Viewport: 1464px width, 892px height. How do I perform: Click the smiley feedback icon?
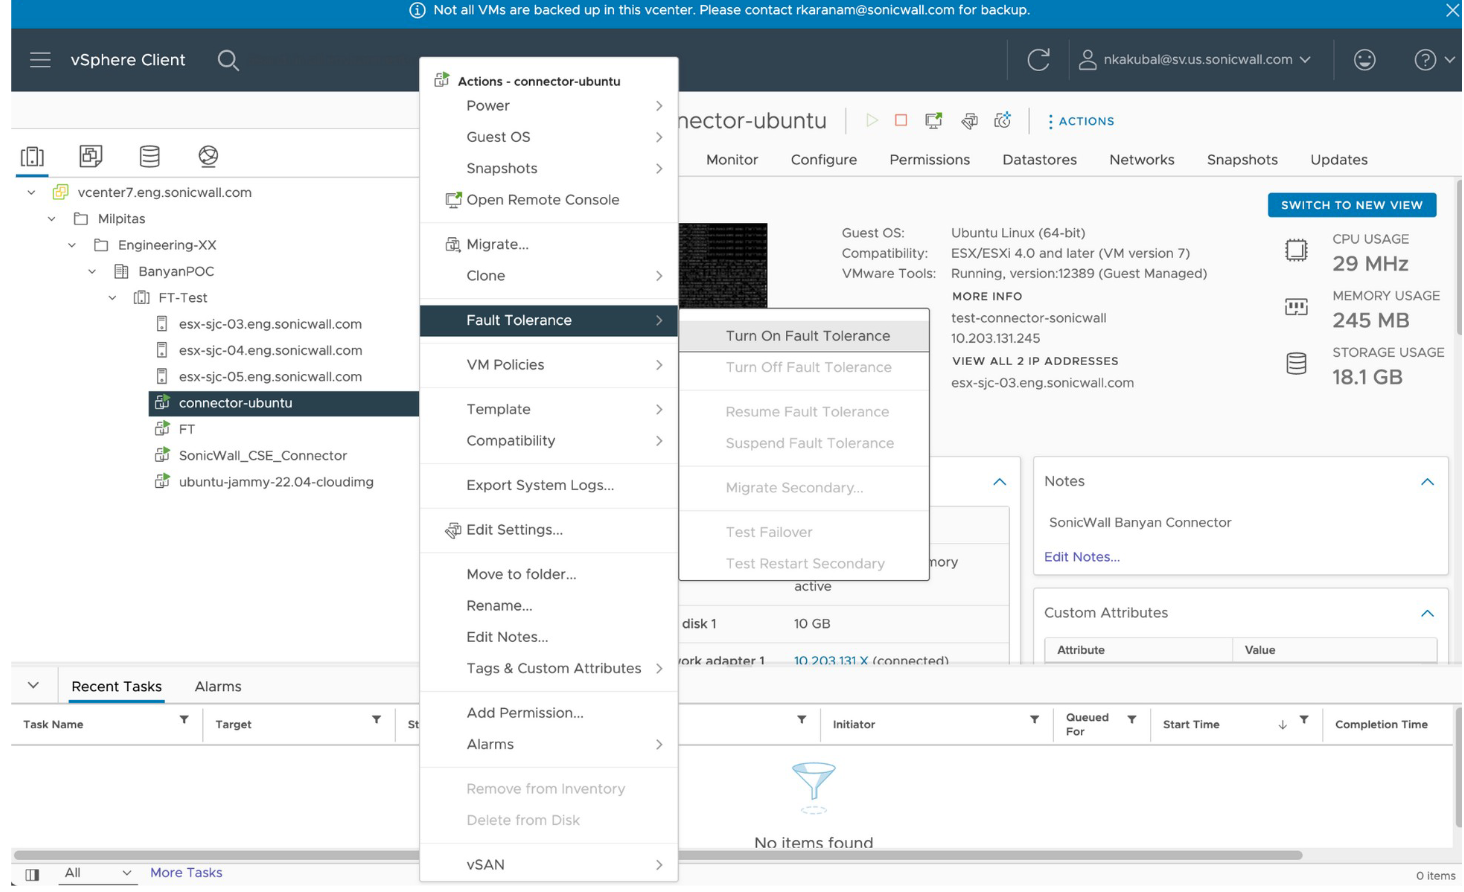tap(1364, 60)
